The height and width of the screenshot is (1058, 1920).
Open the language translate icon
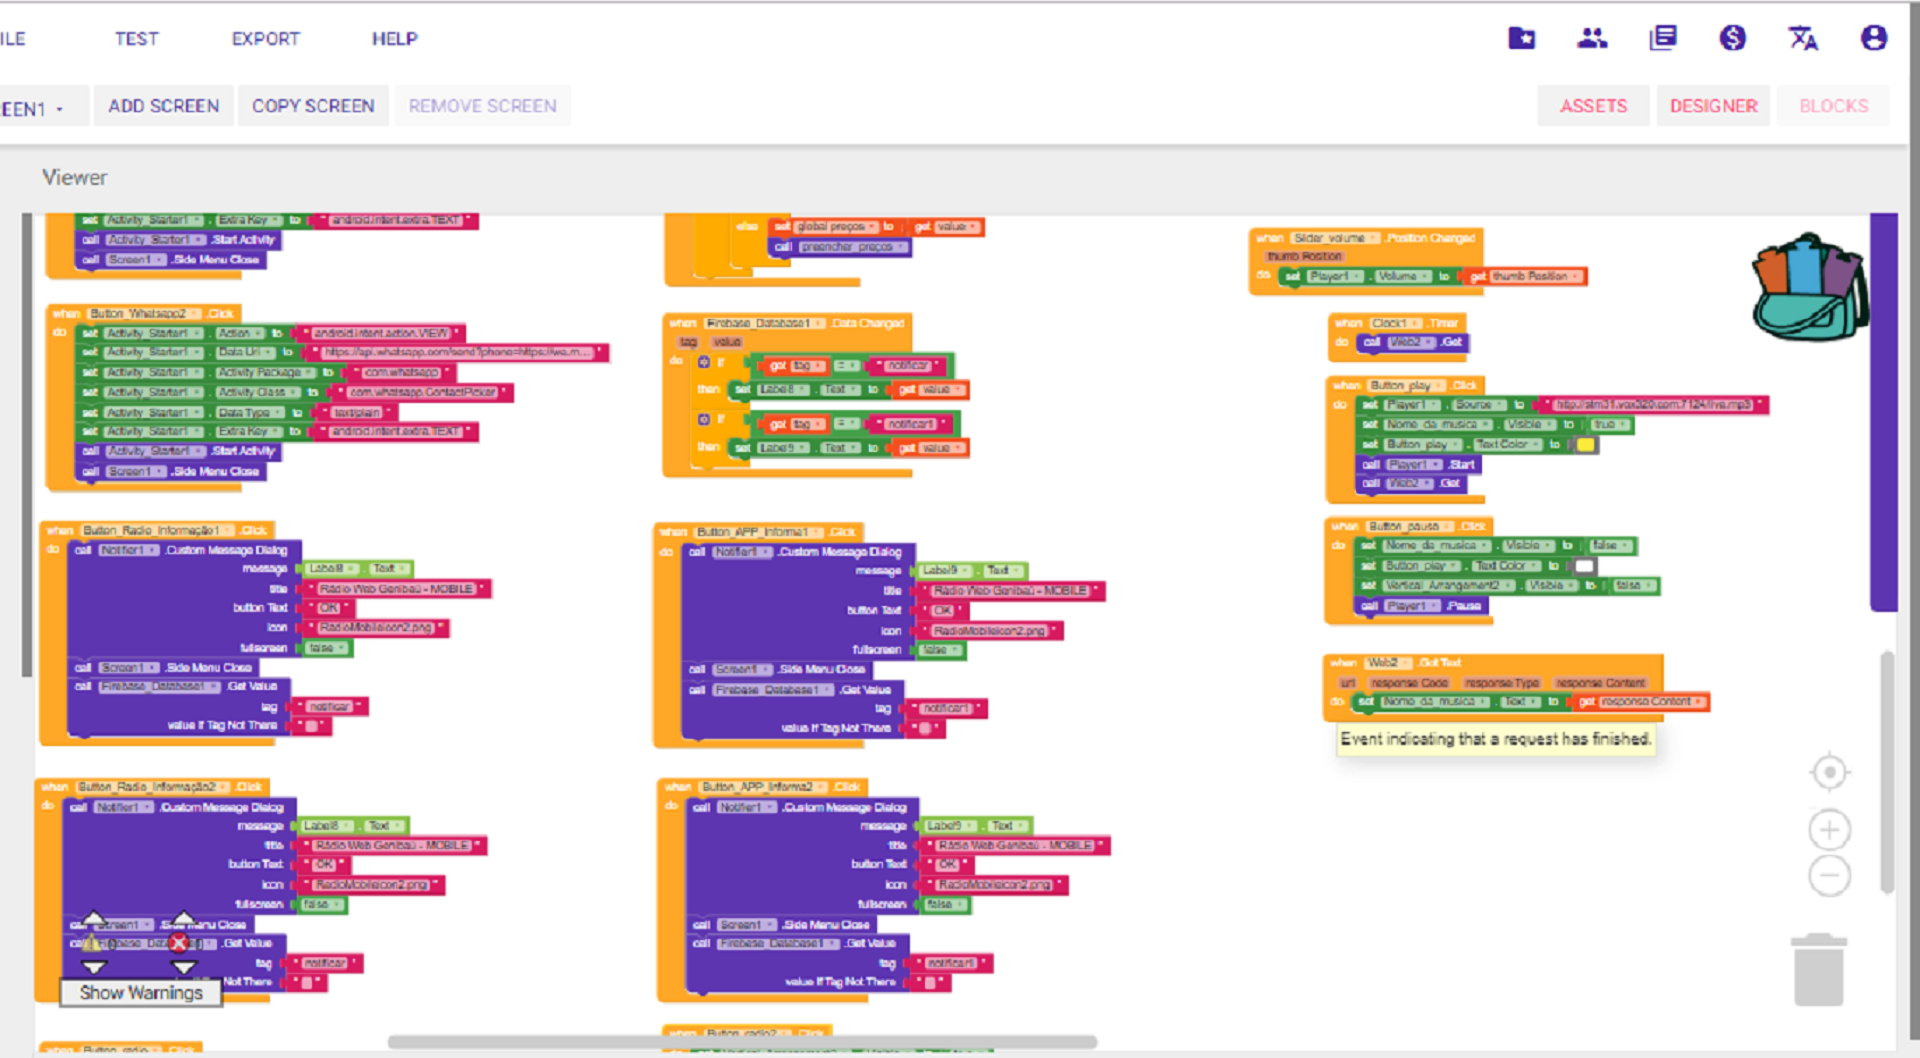click(1802, 38)
